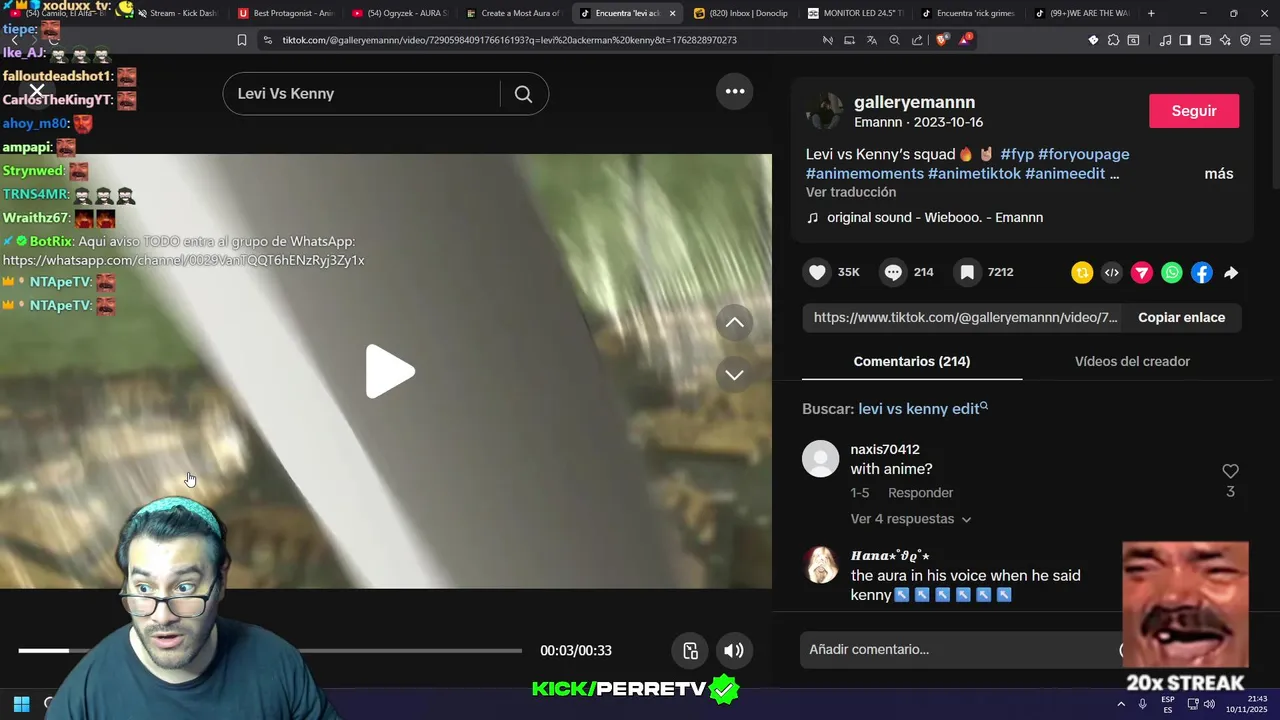The width and height of the screenshot is (1280, 720).
Task: Expand the description with más
Action: pyautogui.click(x=1219, y=174)
